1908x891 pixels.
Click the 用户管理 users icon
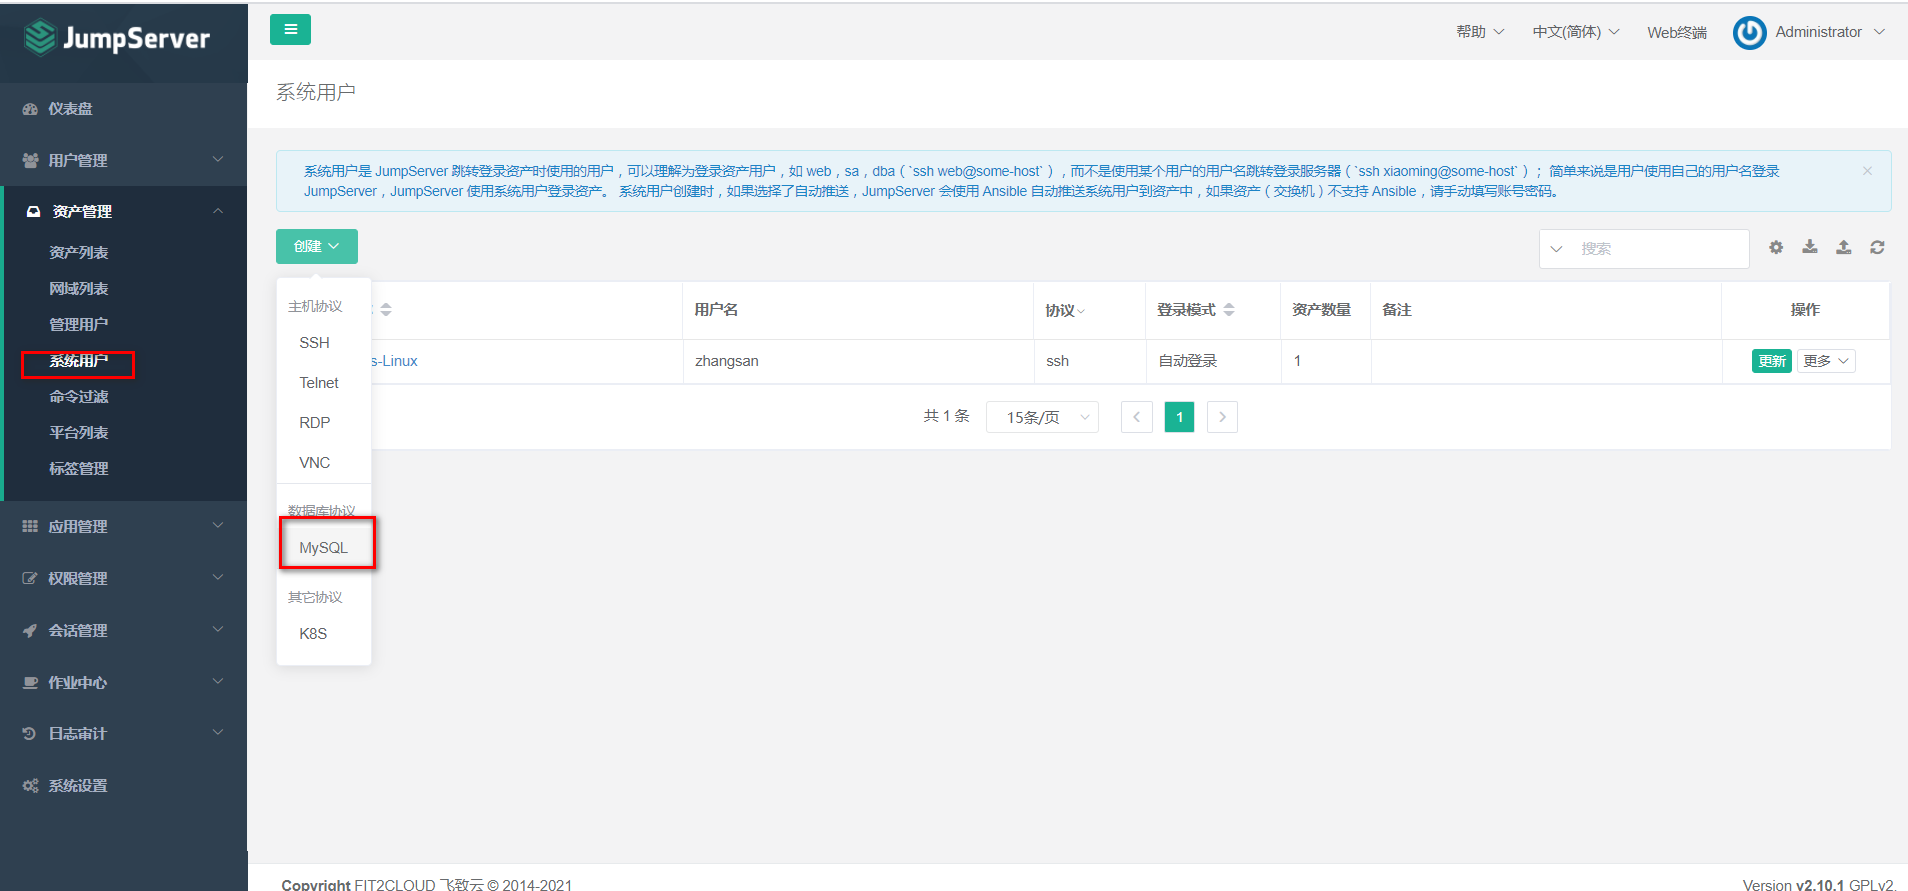click(x=30, y=161)
